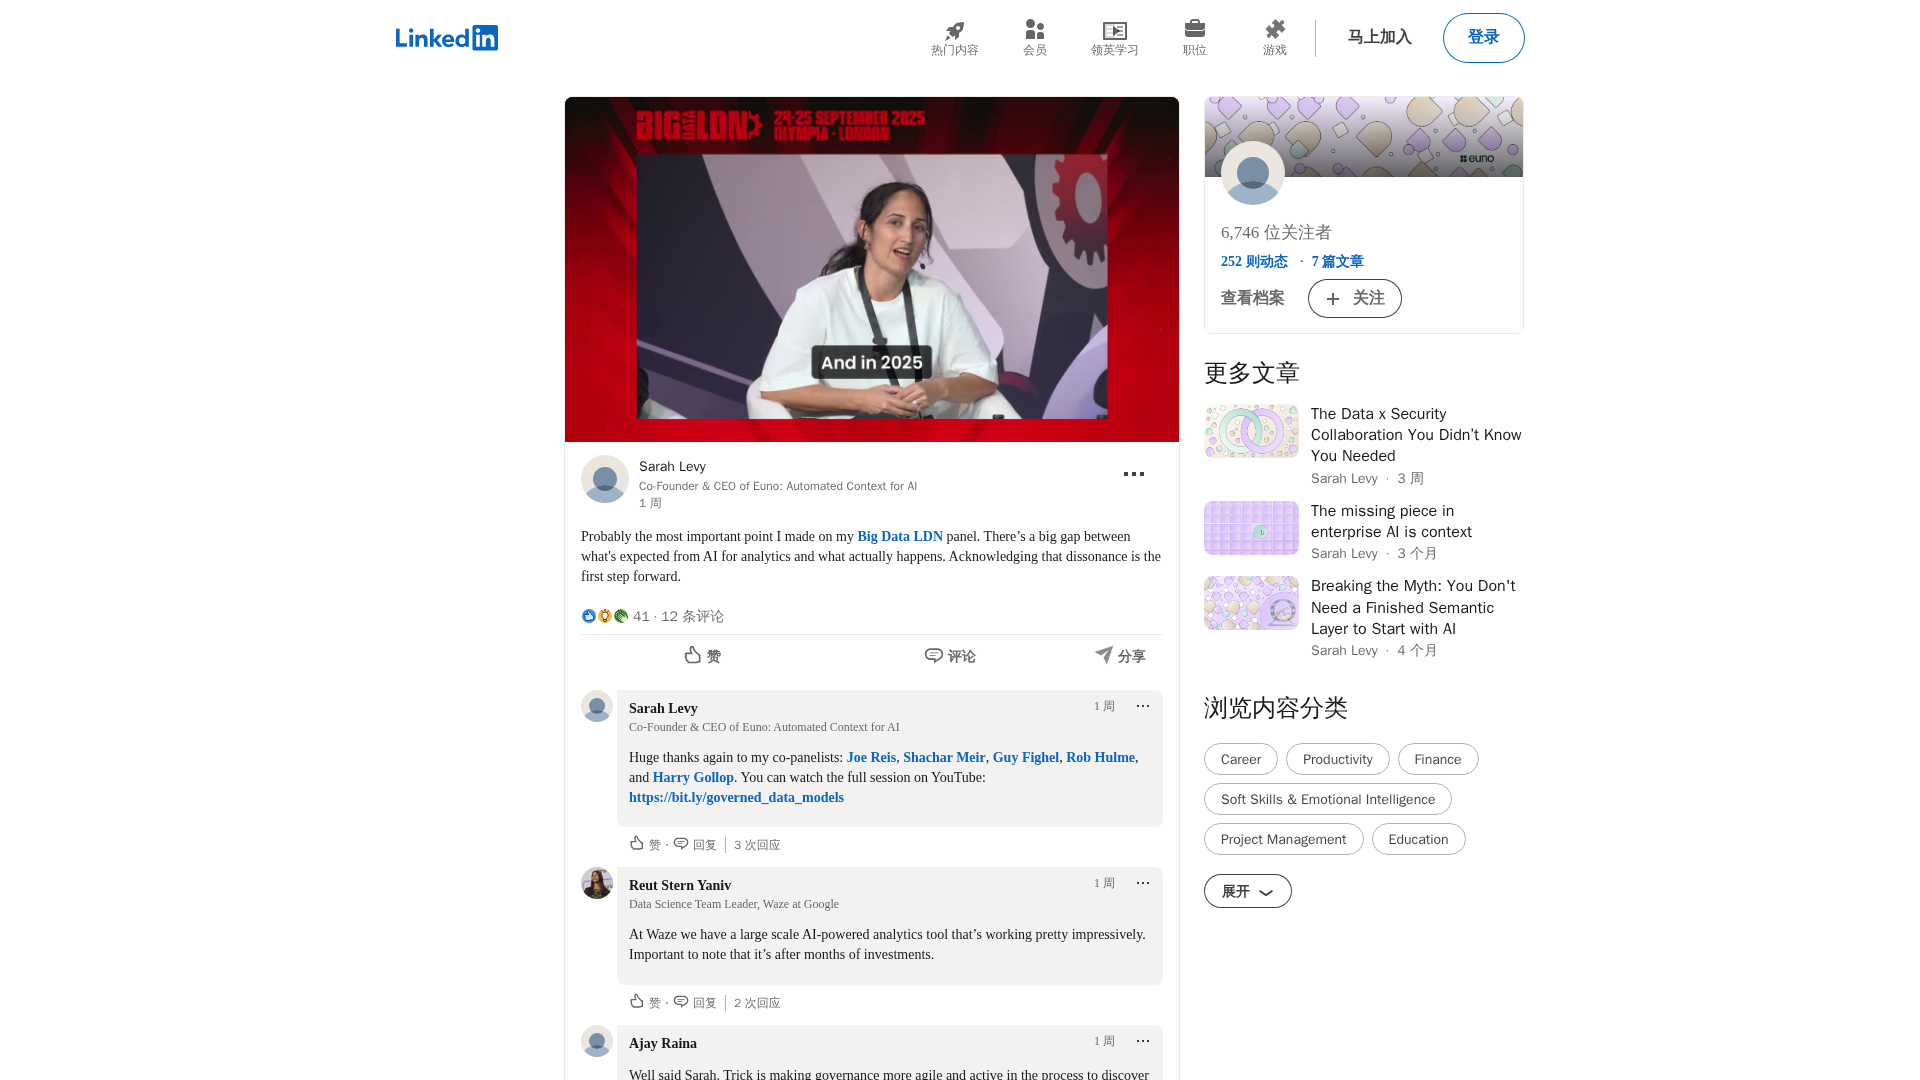Image resolution: width=1920 pixels, height=1080 pixels.
Task: Play the Big Data LDN video
Action: (871, 269)
